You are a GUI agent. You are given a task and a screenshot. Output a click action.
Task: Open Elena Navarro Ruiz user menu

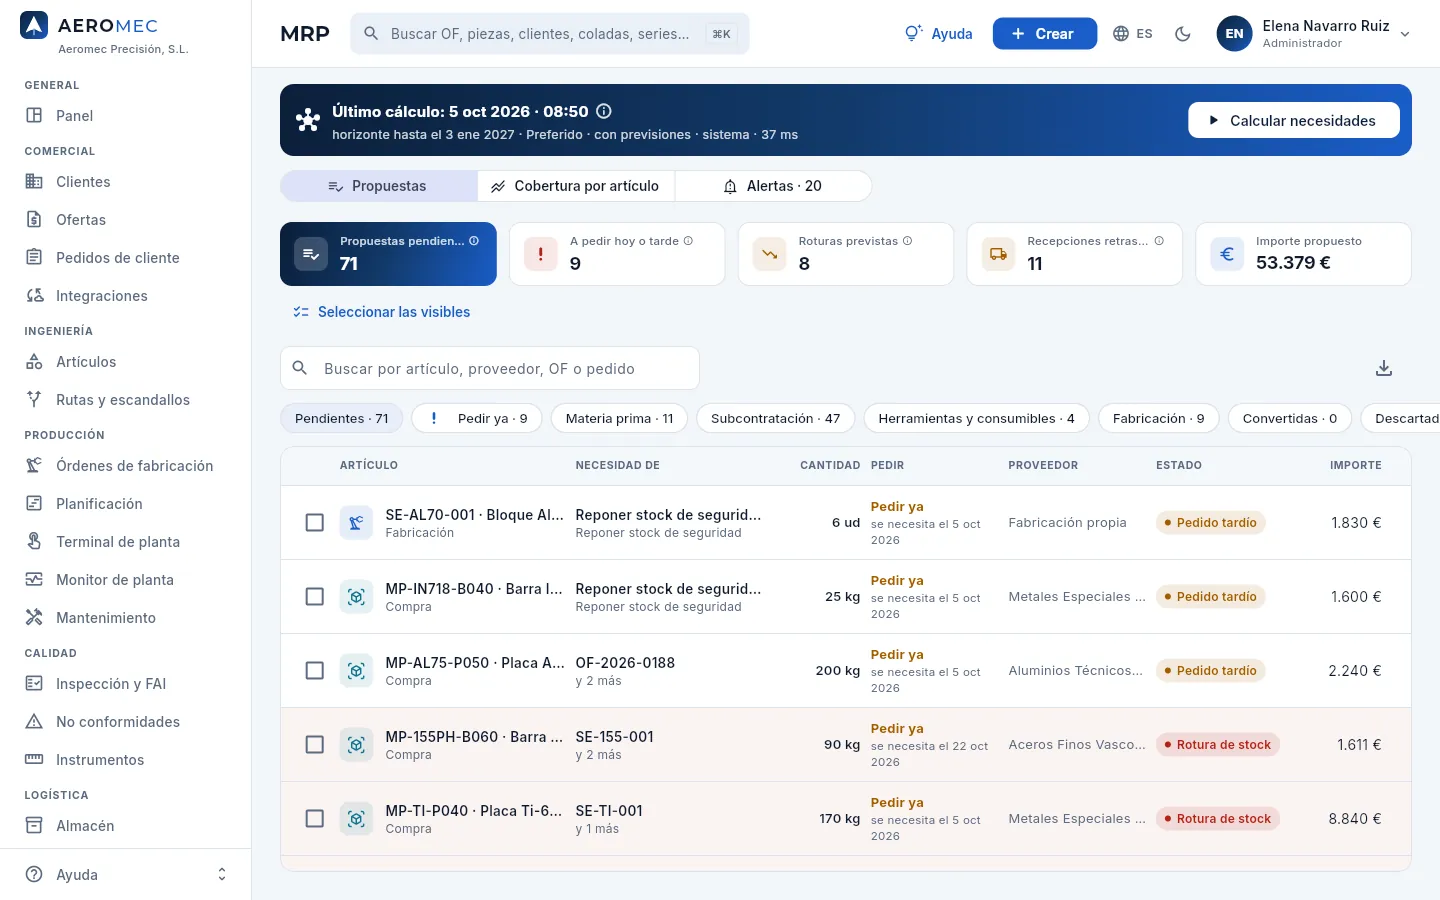1314,34
